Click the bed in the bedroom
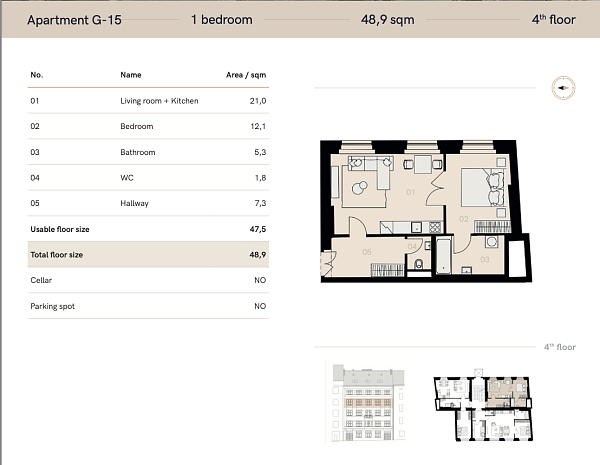This screenshot has height=465, width=600. pos(480,186)
